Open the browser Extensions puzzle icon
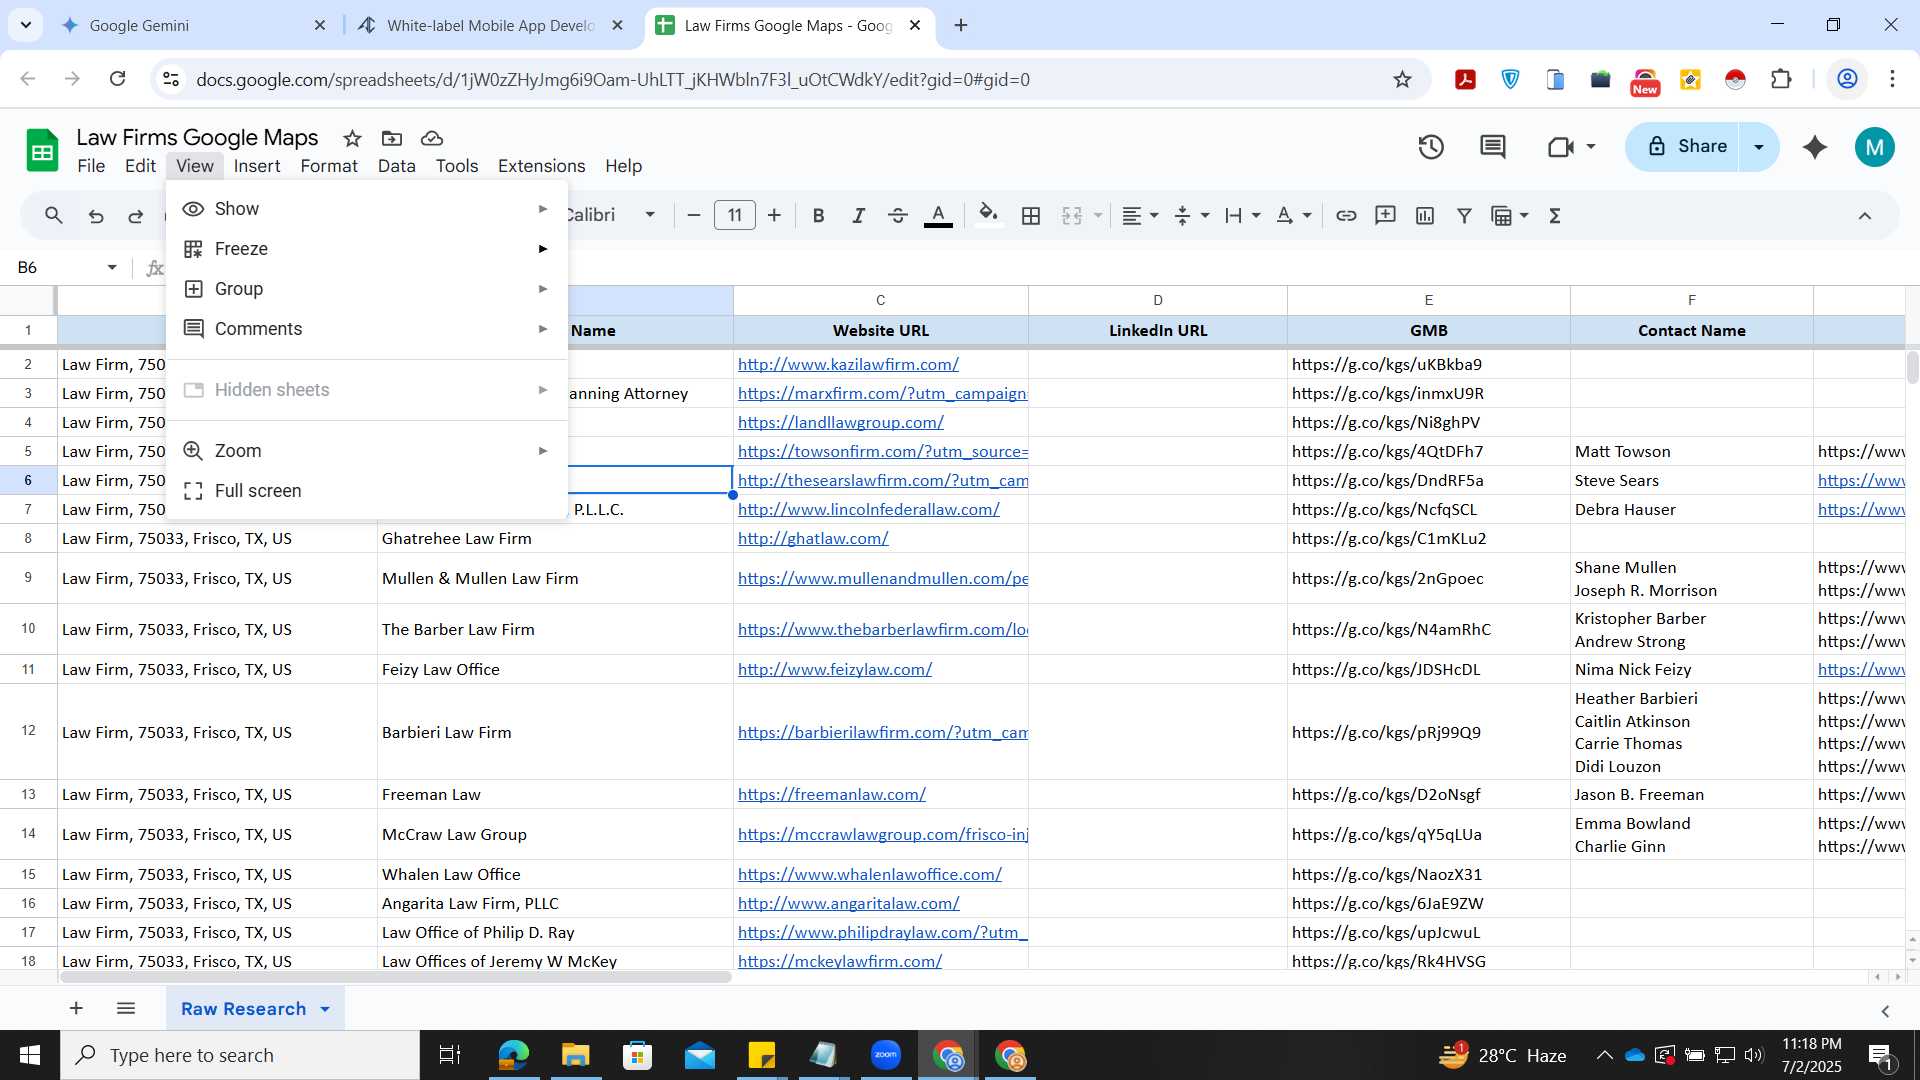 coord(1781,79)
